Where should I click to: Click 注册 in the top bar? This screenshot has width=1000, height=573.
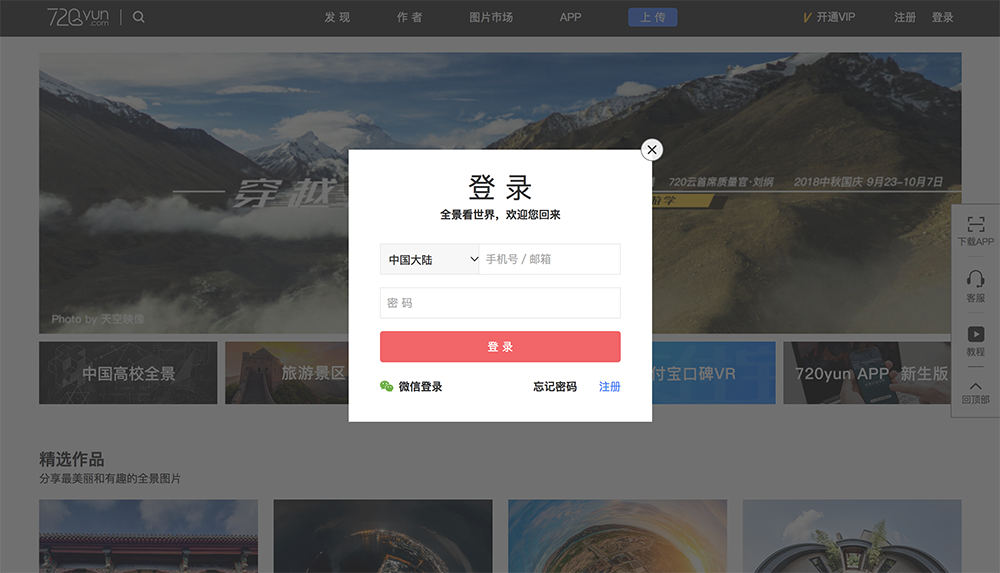pos(904,17)
